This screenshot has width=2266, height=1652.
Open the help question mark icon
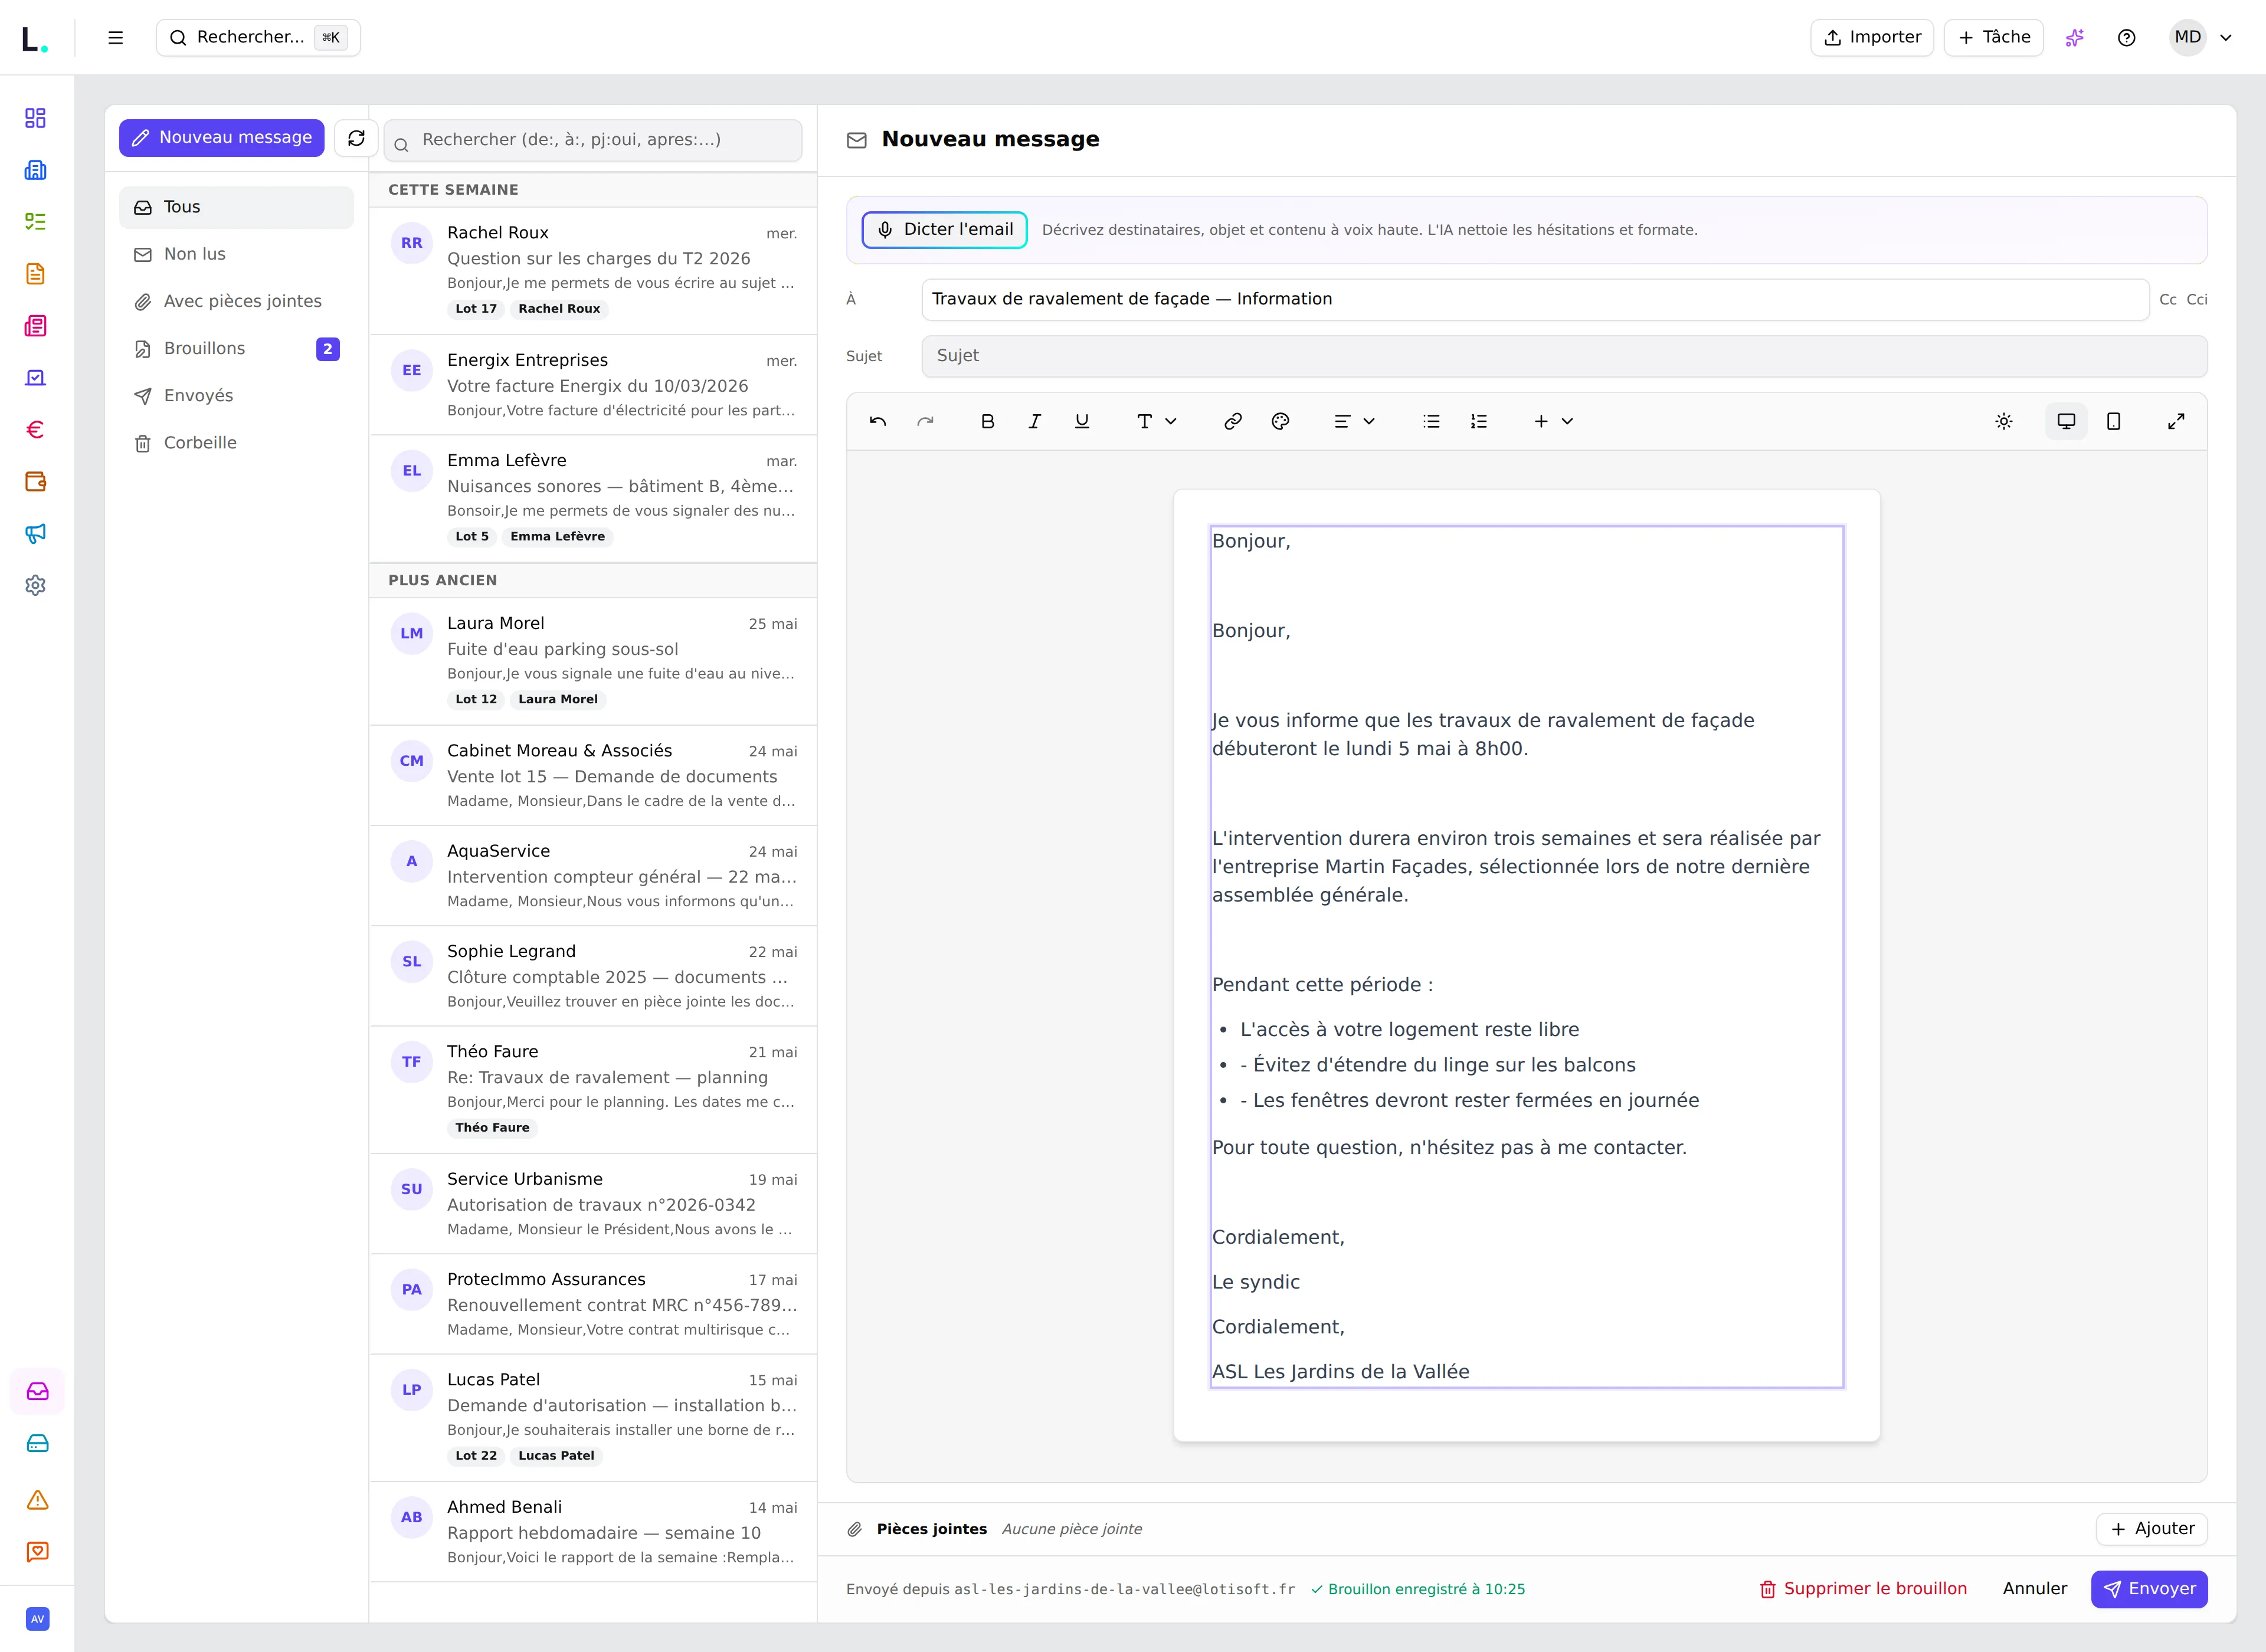pyautogui.click(x=2127, y=38)
